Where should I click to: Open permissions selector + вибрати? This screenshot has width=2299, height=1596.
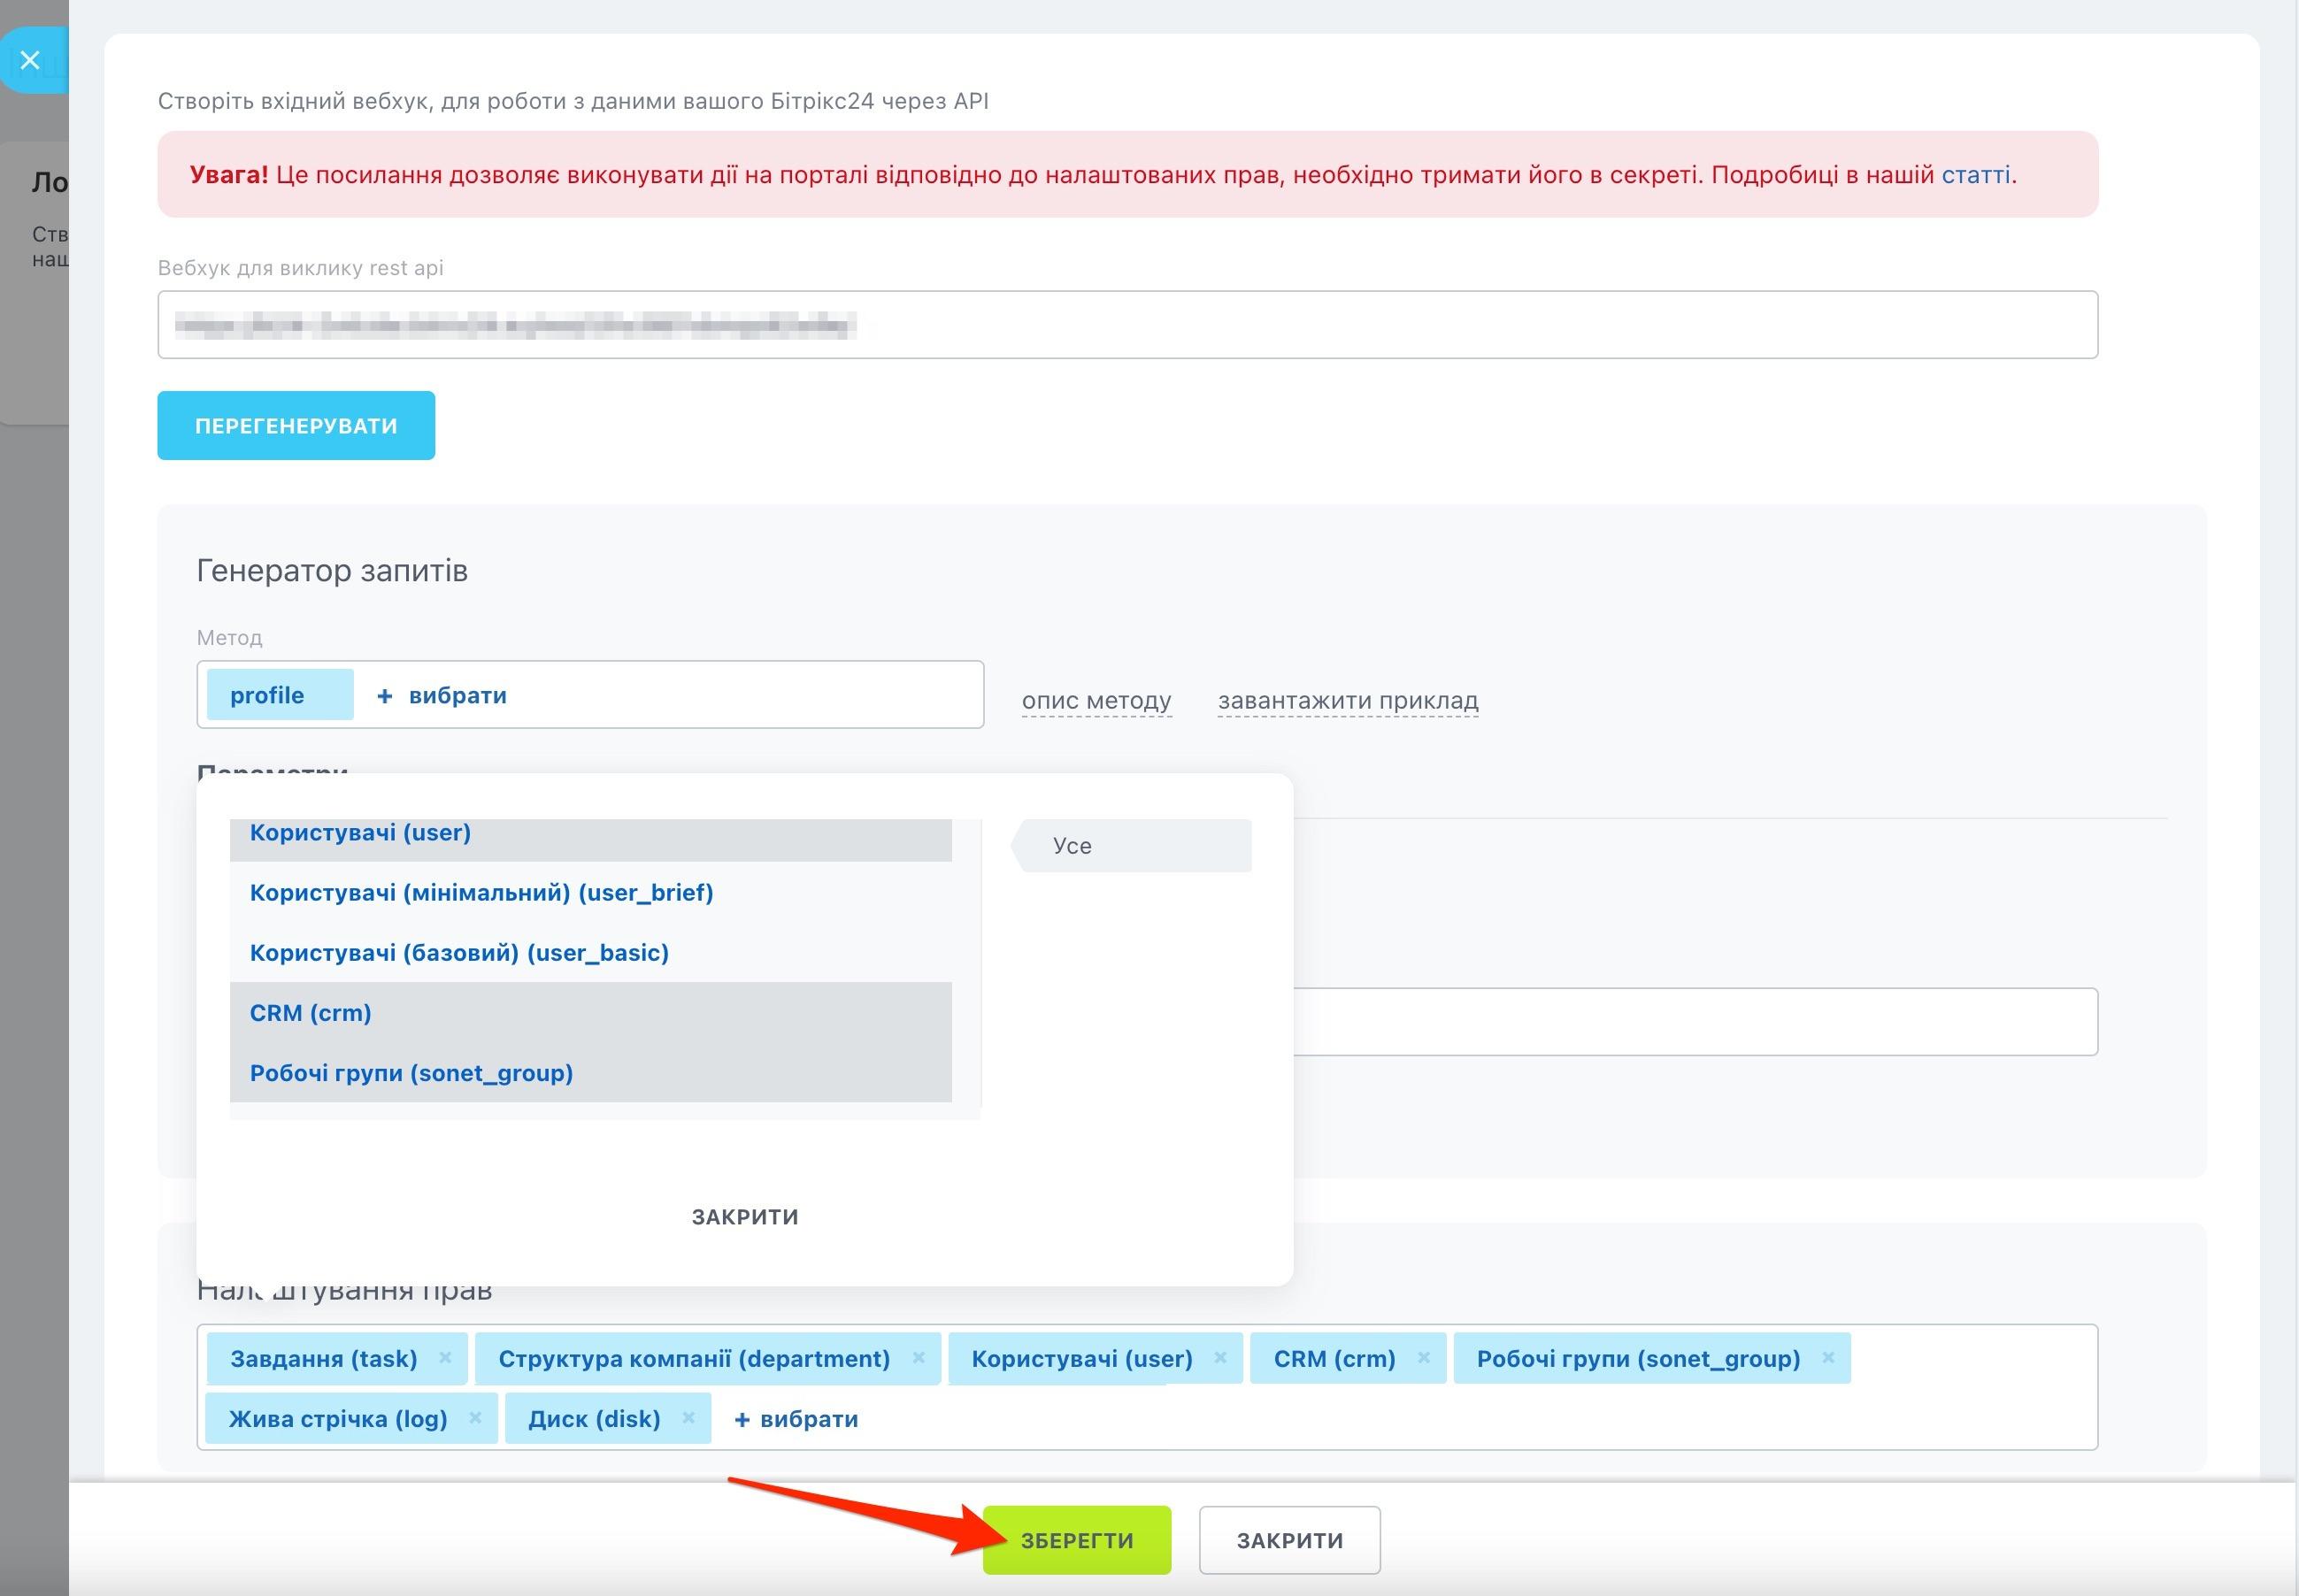click(796, 1419)
